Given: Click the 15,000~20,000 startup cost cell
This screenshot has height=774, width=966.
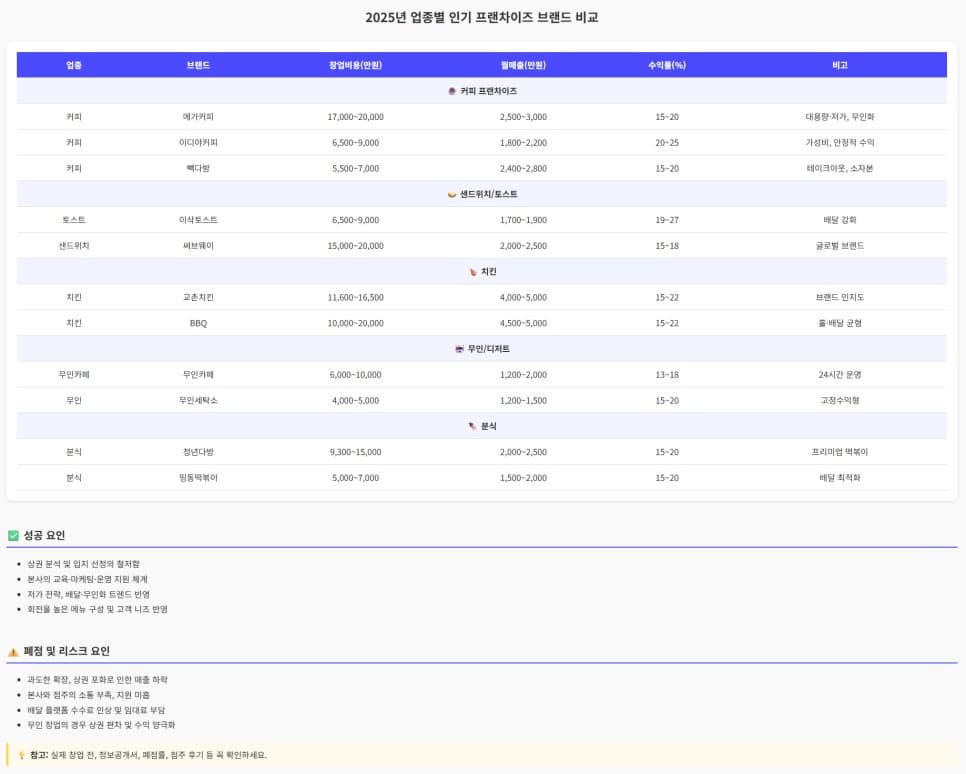Looking at the screenshot, I should tap(355, 246).
